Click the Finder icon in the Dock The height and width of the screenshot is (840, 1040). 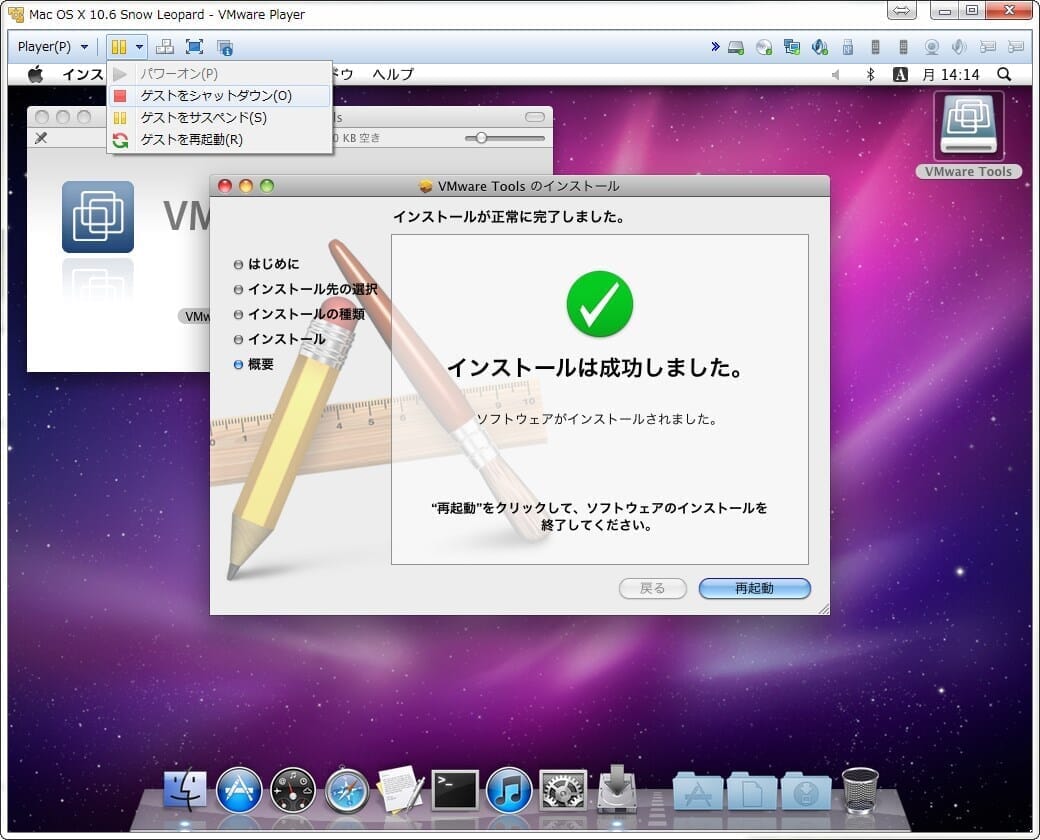[185, 790]
